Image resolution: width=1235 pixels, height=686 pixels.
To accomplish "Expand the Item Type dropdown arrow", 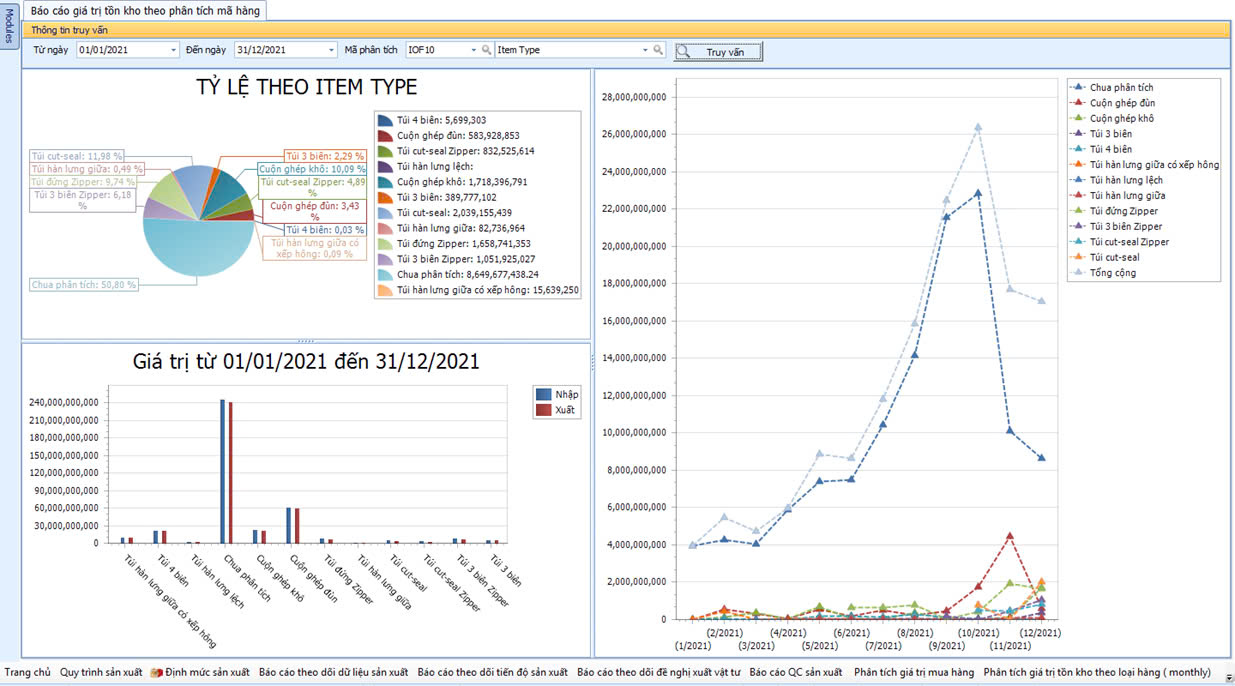I will pos(645,50).
